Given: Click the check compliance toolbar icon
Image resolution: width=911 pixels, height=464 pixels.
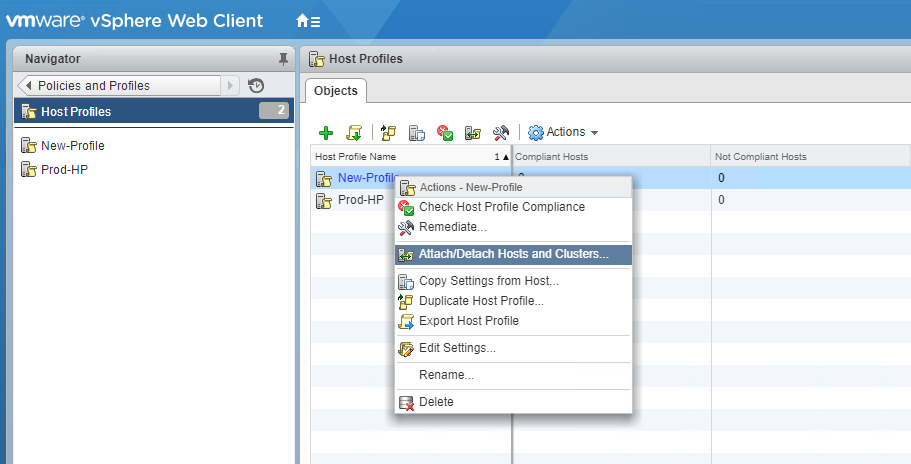Looking at the screenshot, I should [446, 133].
